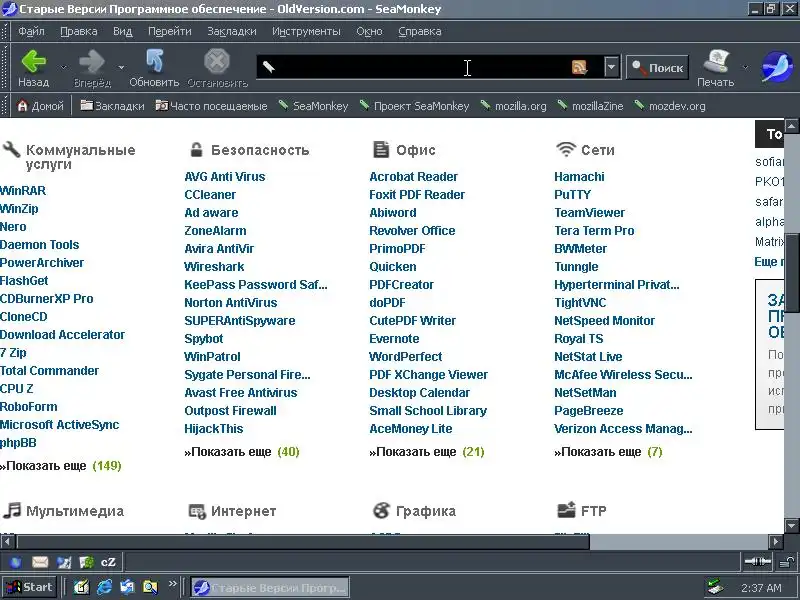Open the WinRAR link

[x=22, y=191]
